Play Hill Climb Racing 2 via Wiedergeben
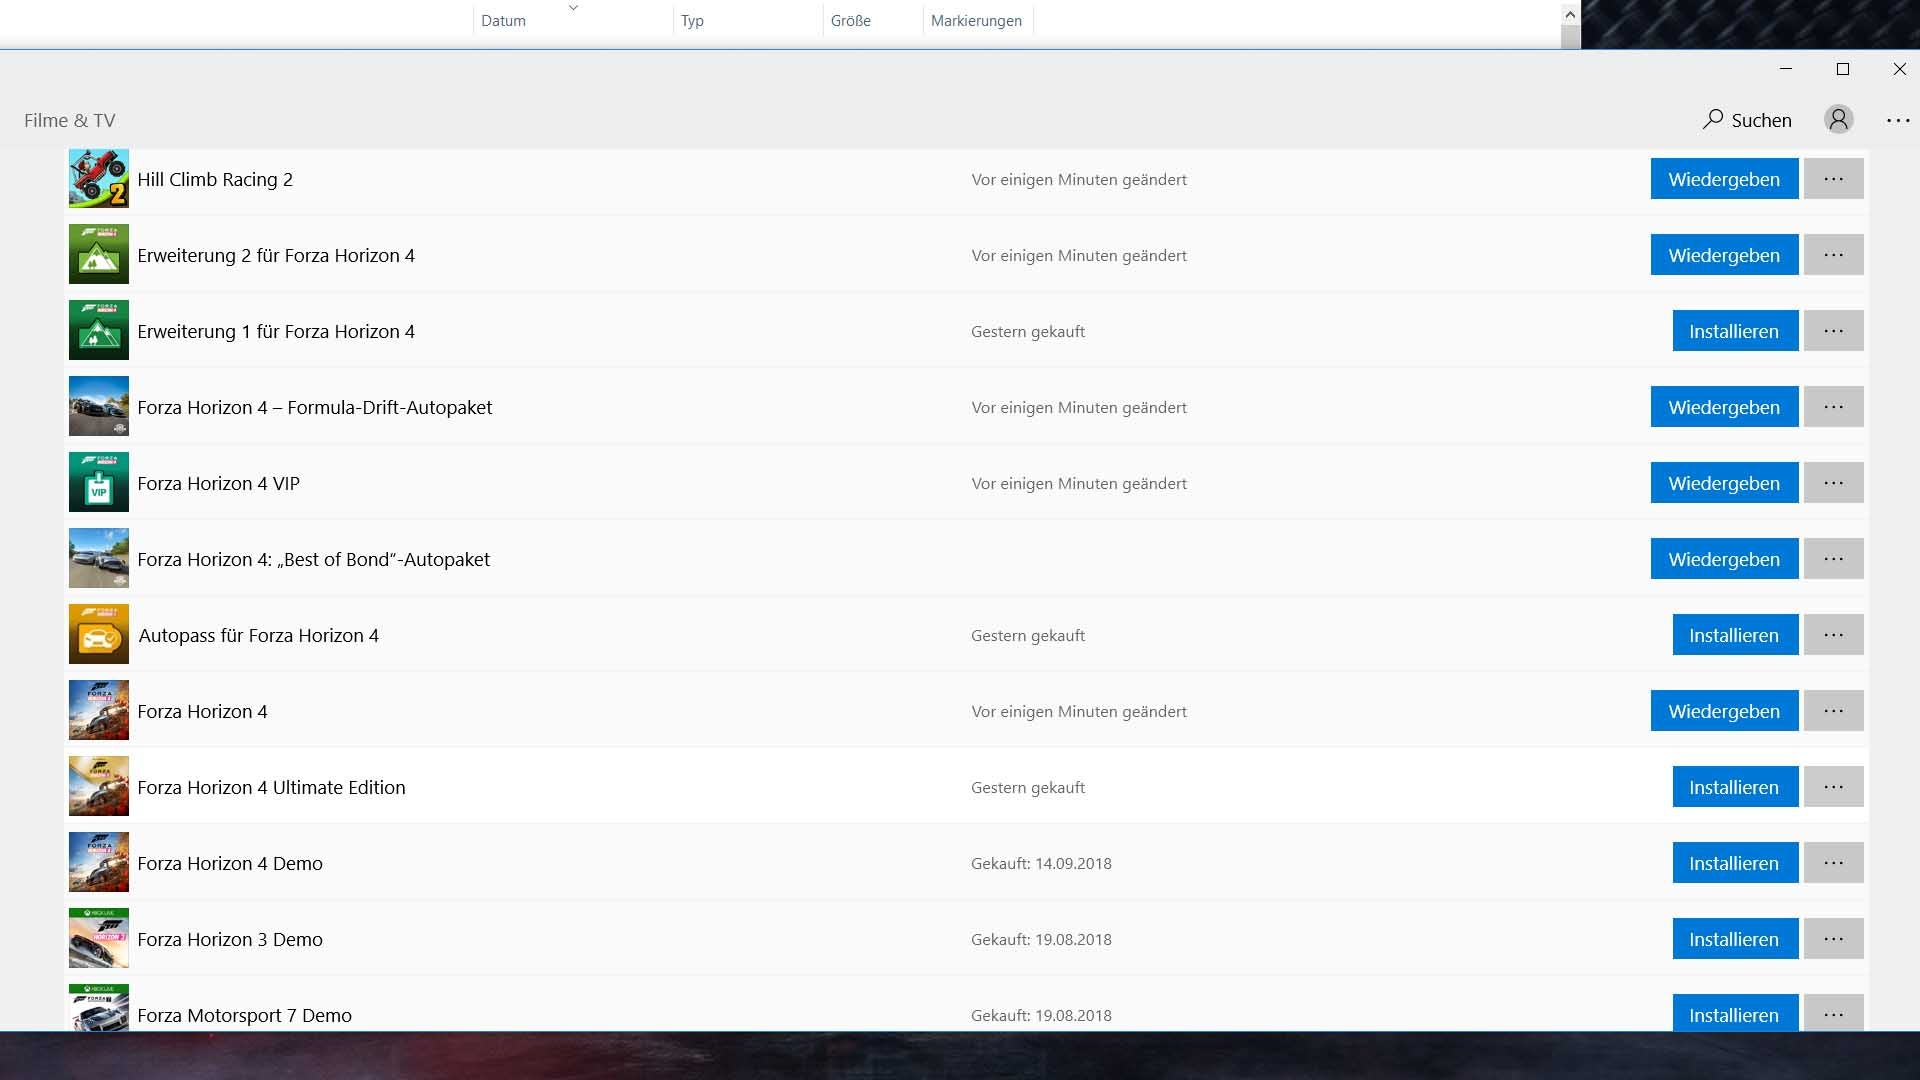 1724,179
